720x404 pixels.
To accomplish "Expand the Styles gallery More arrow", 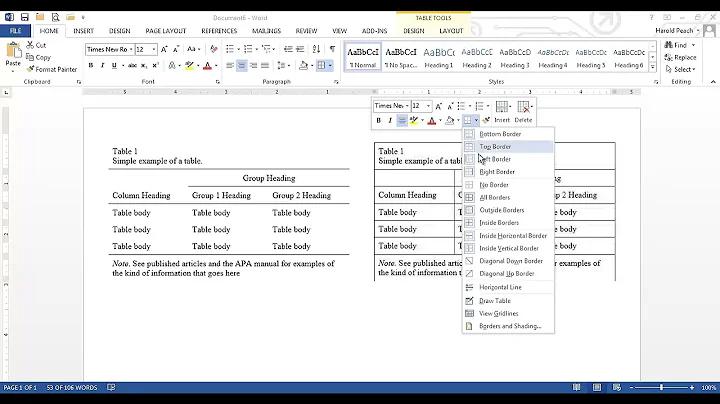I will point(652,67).
